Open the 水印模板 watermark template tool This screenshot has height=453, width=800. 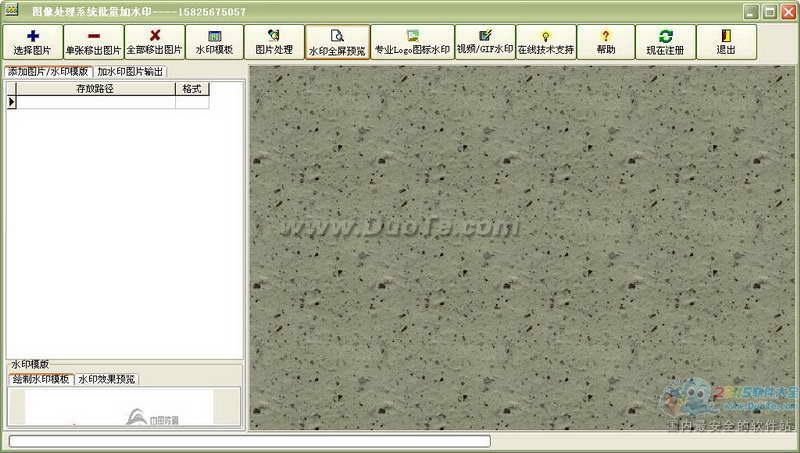214,42
